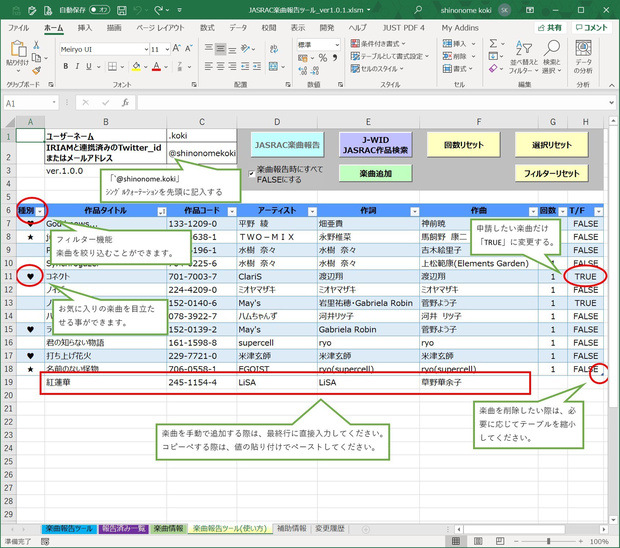
Task: Click the JASRAC楽曲報告 button
Action: (287, 145)
